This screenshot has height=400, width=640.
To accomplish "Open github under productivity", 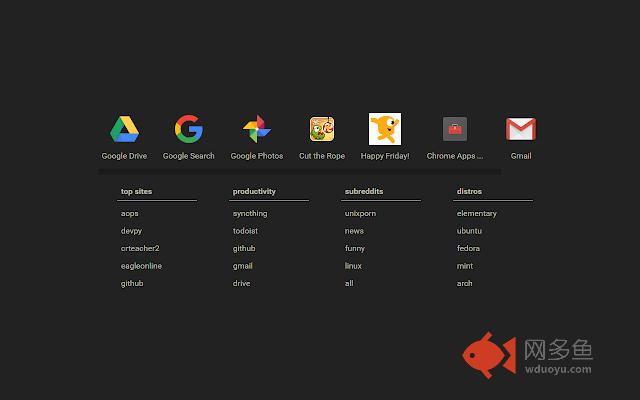I will point(244,248).
